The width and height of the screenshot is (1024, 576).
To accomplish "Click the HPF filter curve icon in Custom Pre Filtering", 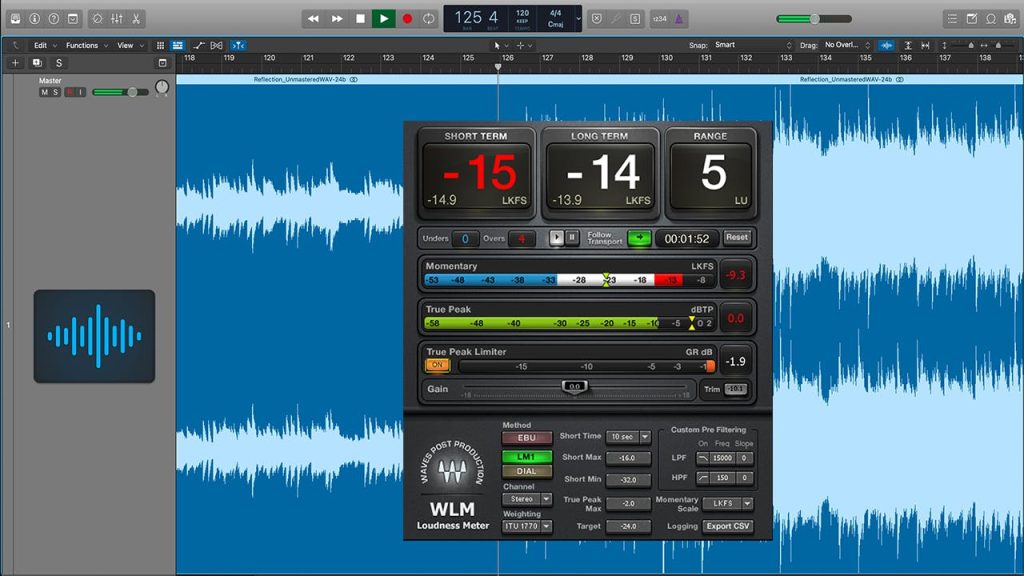I will point(703,478).
